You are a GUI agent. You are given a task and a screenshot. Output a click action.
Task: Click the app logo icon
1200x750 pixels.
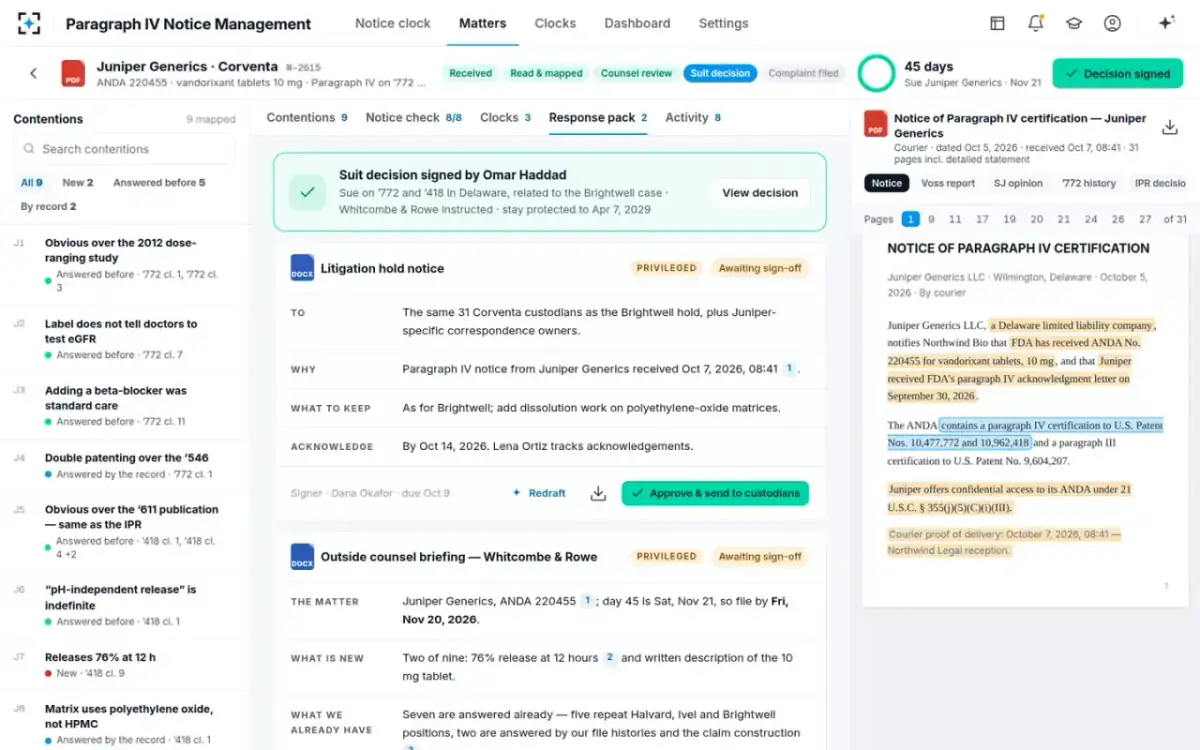click(x=29, y=23)
